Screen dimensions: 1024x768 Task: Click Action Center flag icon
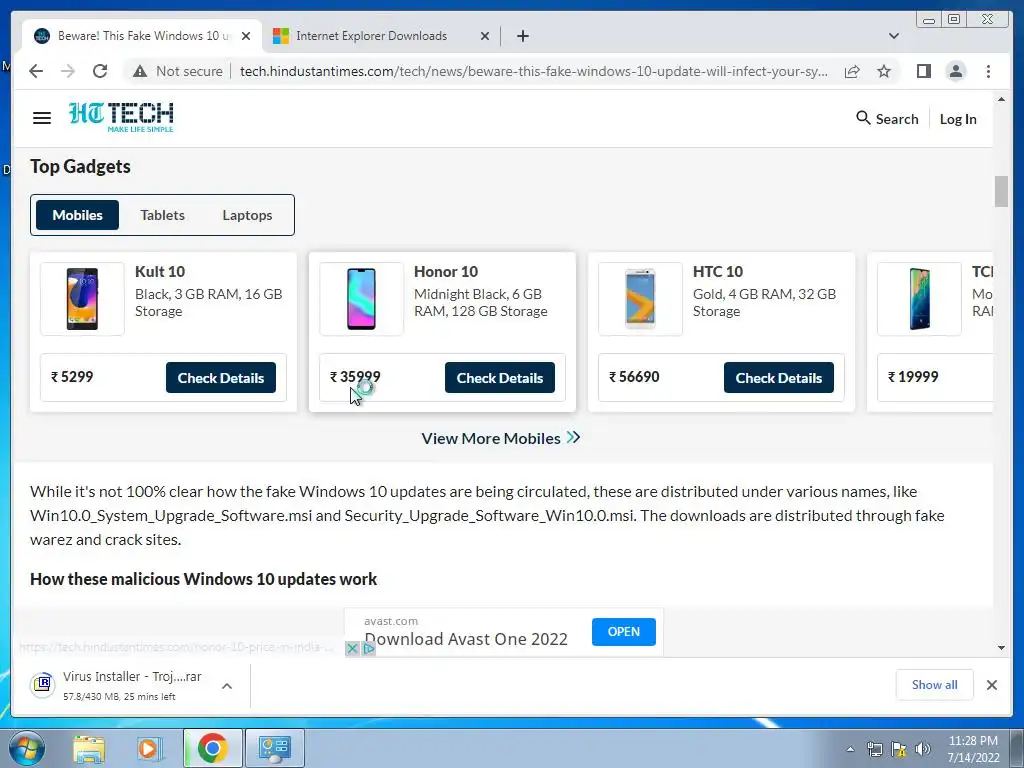pos(899,749)
